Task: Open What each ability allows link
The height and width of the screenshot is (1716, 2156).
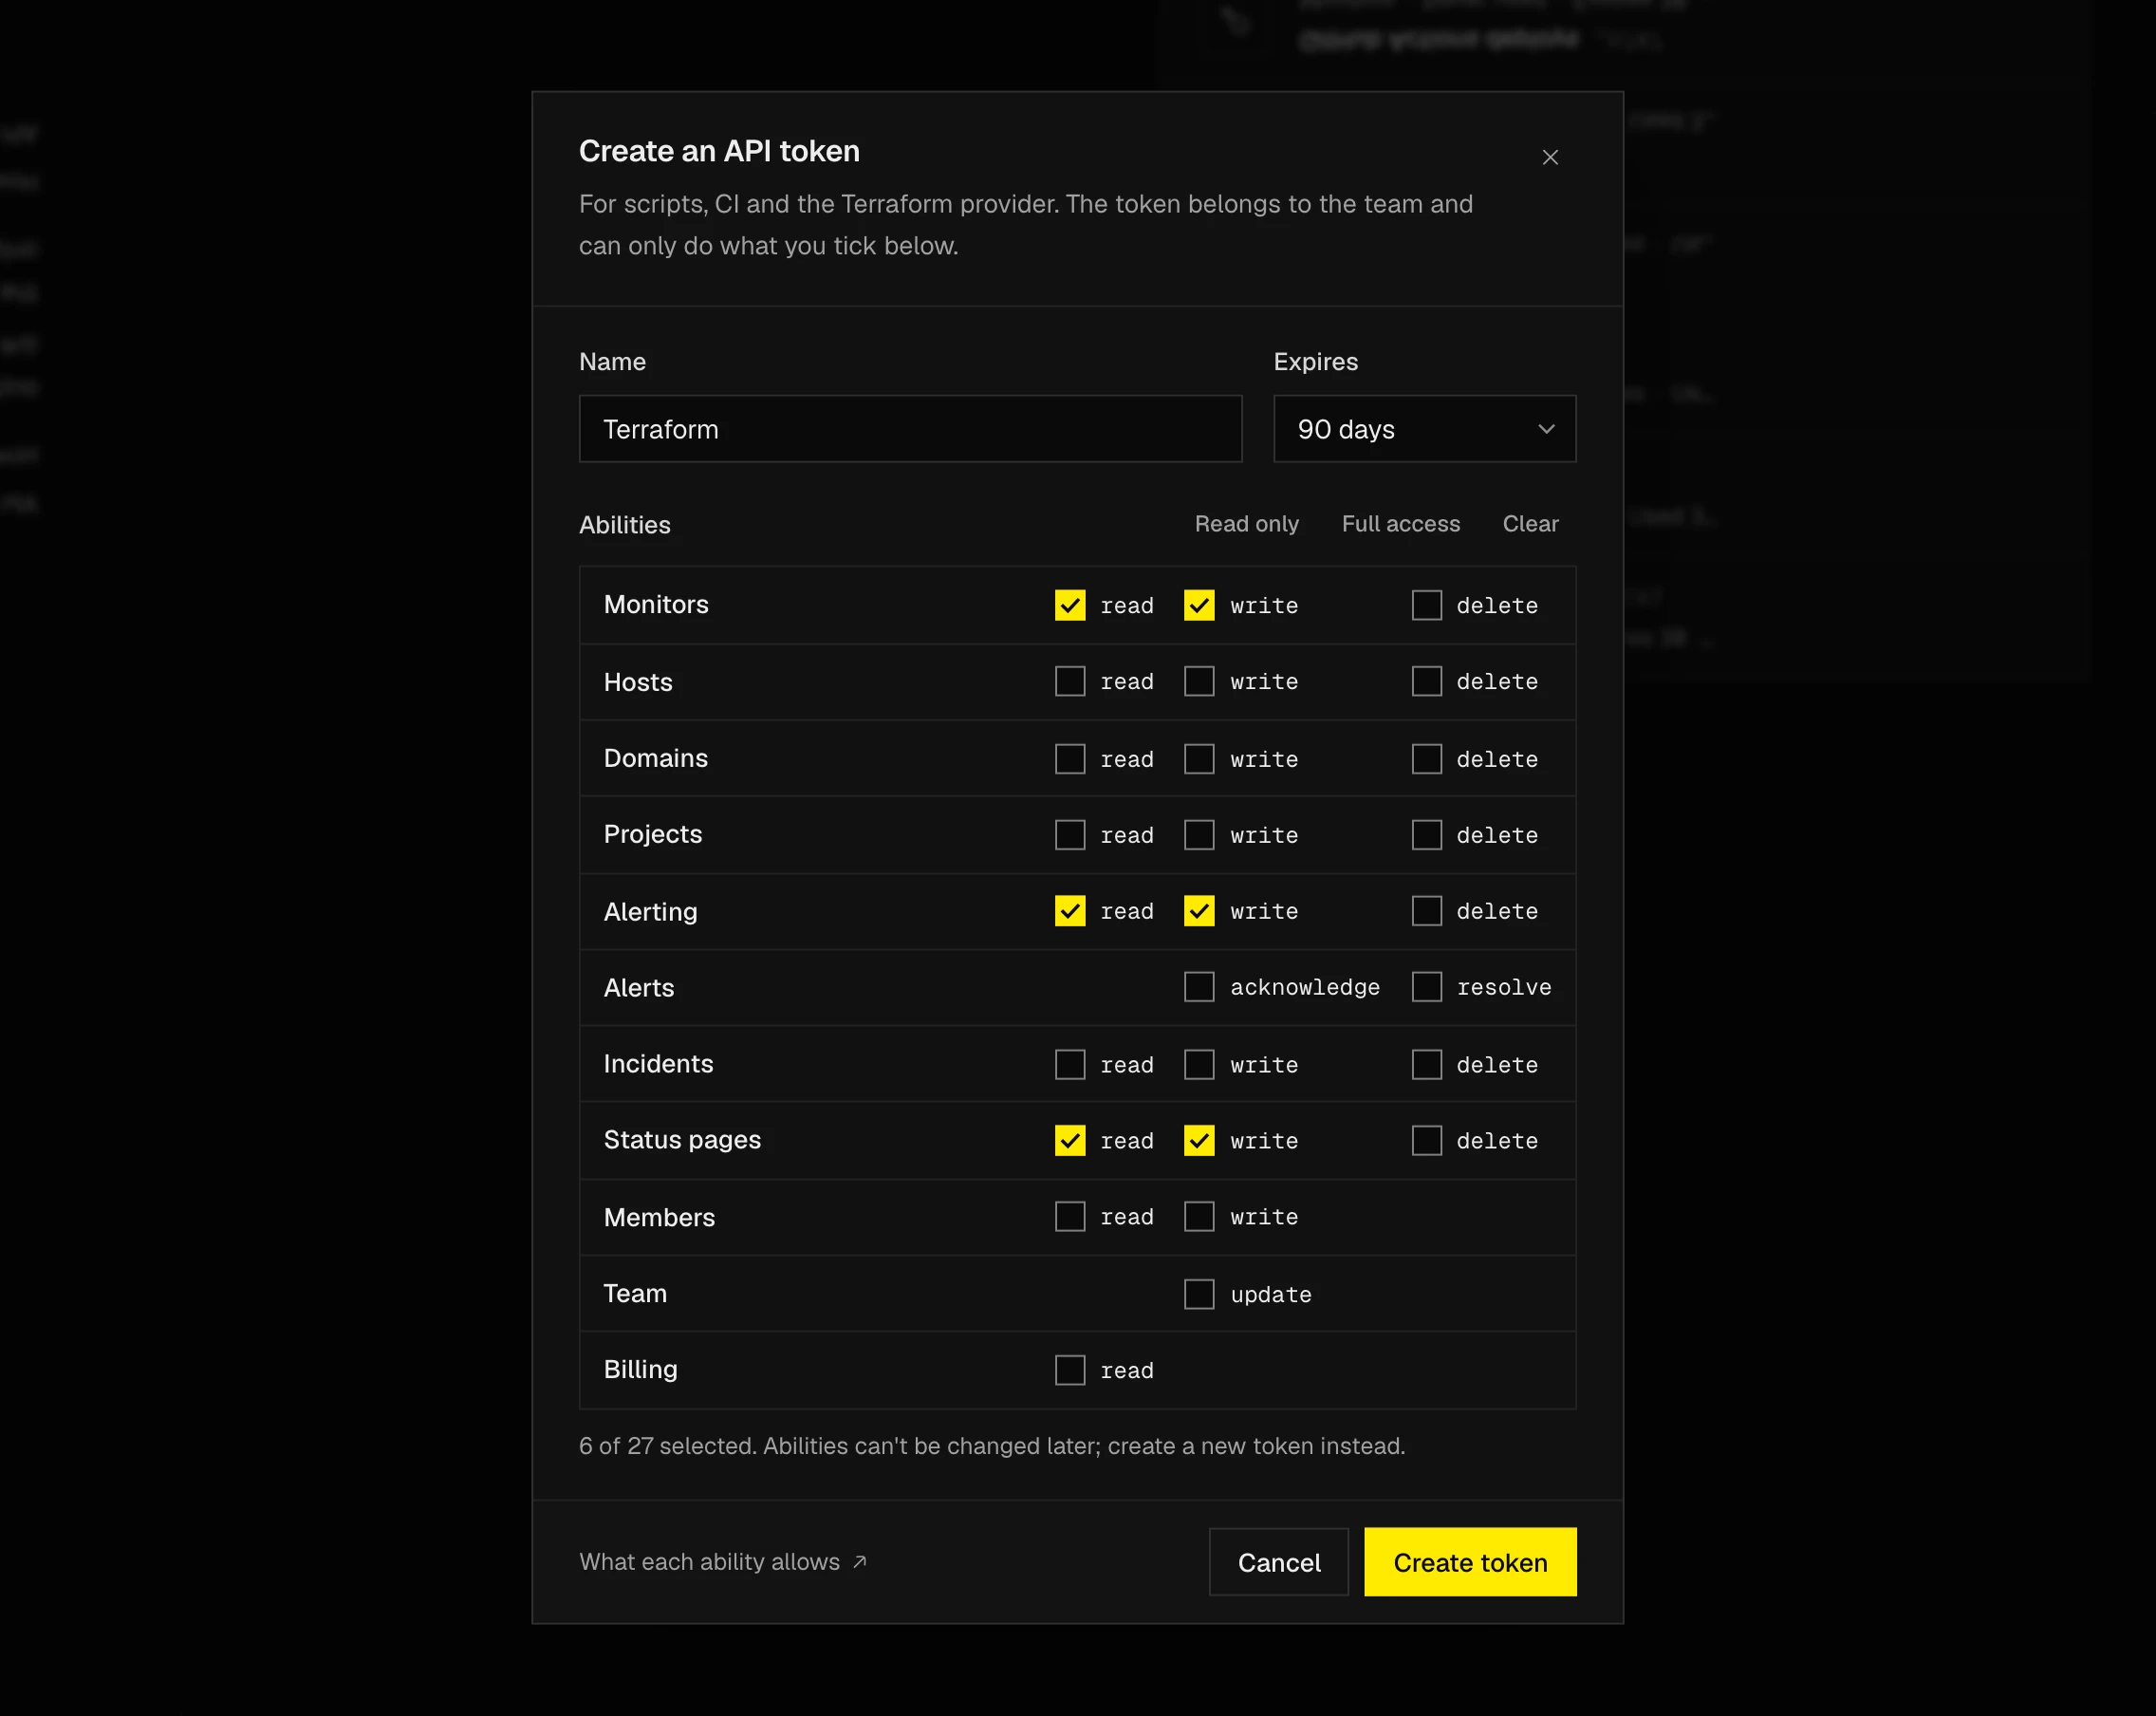Action: click(723, 1562)
